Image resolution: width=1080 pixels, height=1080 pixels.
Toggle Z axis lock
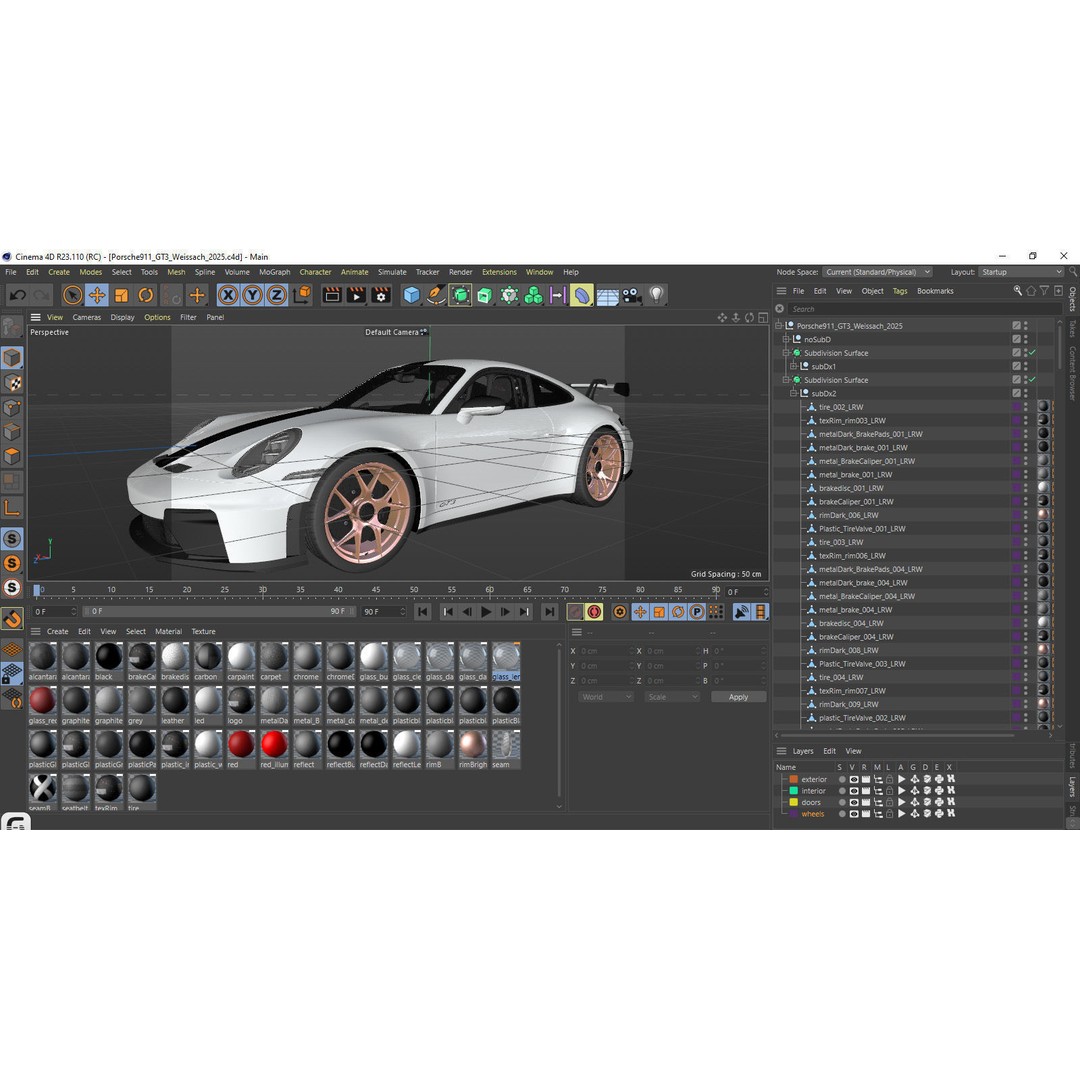pyautogui.click(x=276, y=295)
